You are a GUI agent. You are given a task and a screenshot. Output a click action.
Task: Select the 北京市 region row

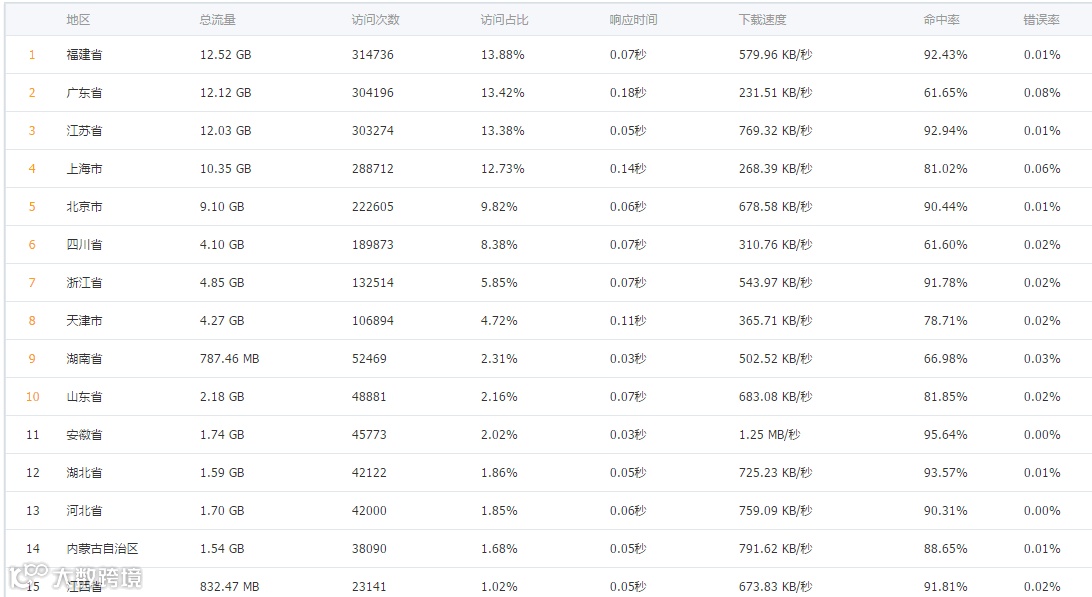pos(84,207)
